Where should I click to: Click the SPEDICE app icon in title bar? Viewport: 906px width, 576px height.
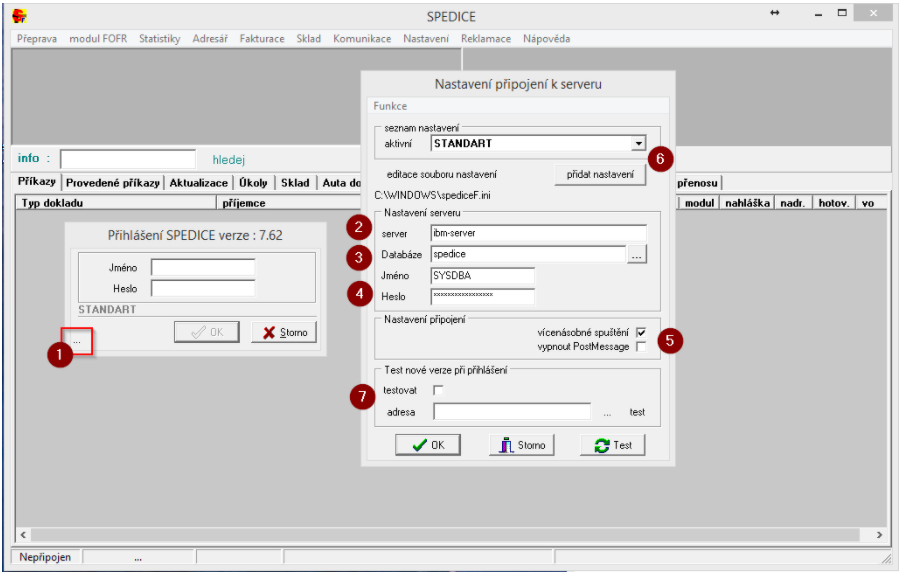coord(20,16)
